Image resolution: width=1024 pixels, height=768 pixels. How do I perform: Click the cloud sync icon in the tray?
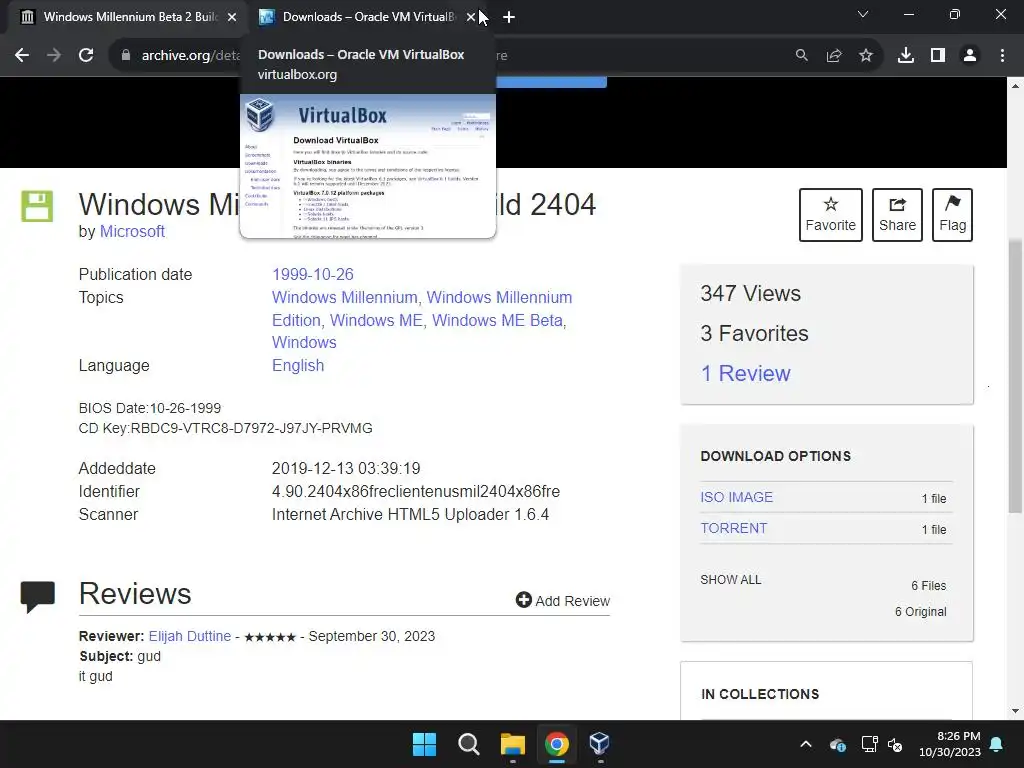[838, 744]
